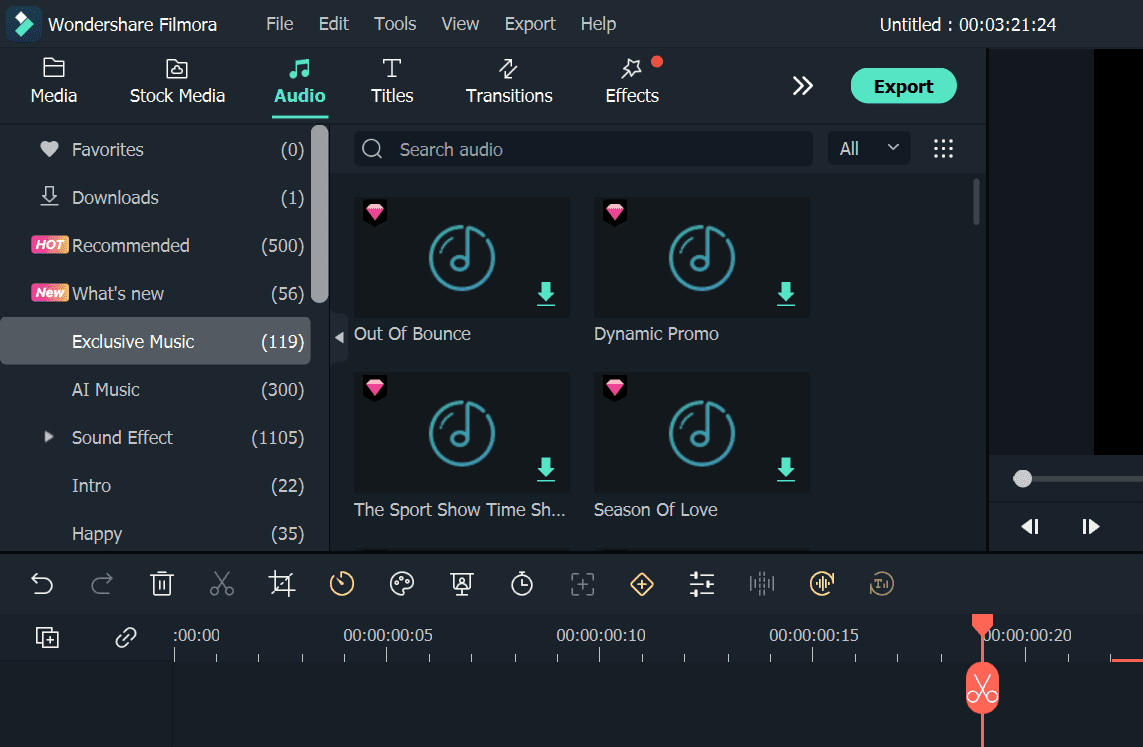Download The Sport Show Time track

(546, 469)
